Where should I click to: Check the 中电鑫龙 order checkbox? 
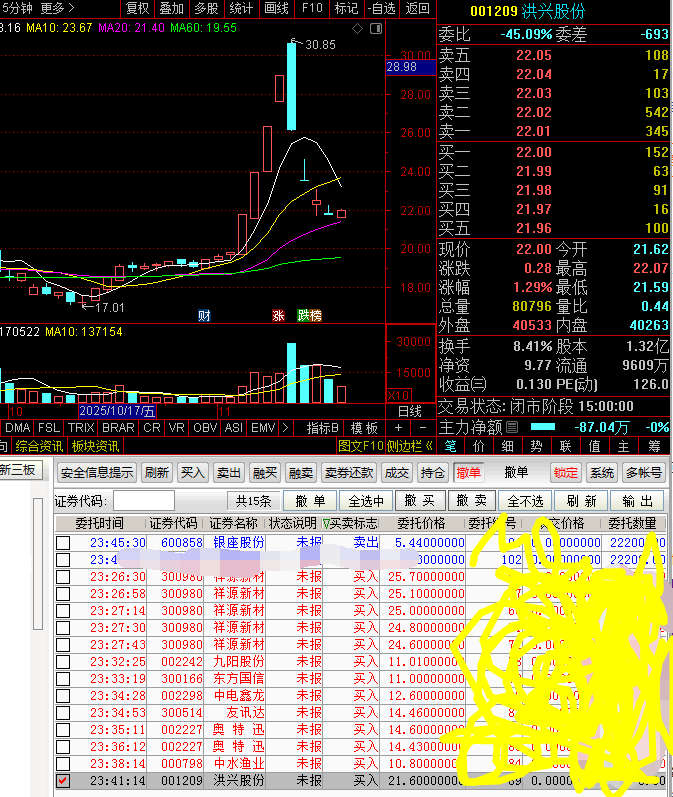pos(63,696)
